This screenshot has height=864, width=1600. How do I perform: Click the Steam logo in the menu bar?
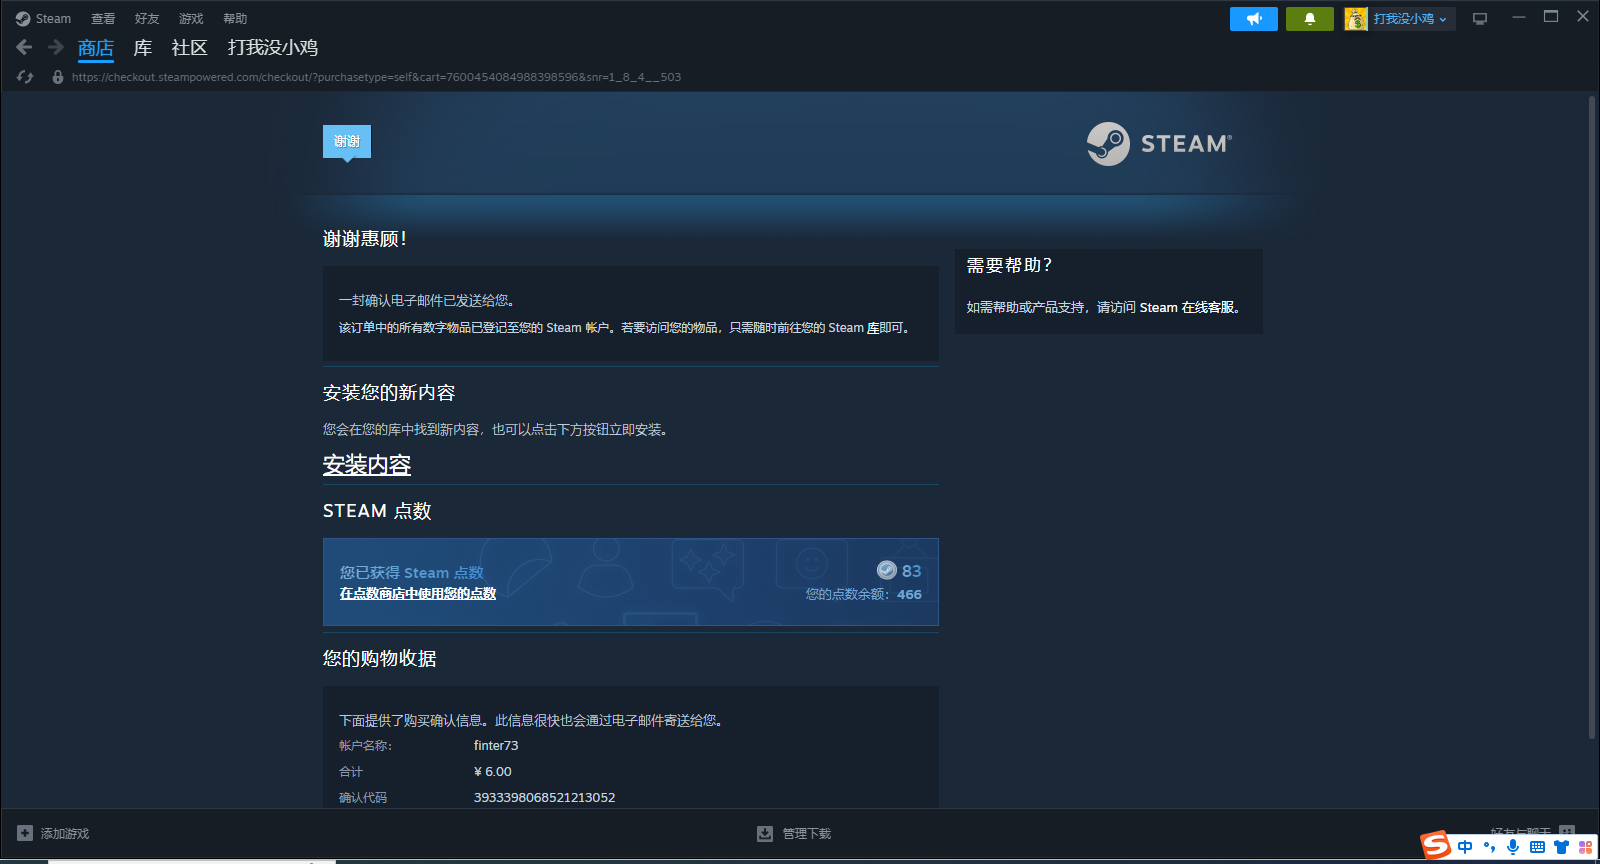click(23, 19)
